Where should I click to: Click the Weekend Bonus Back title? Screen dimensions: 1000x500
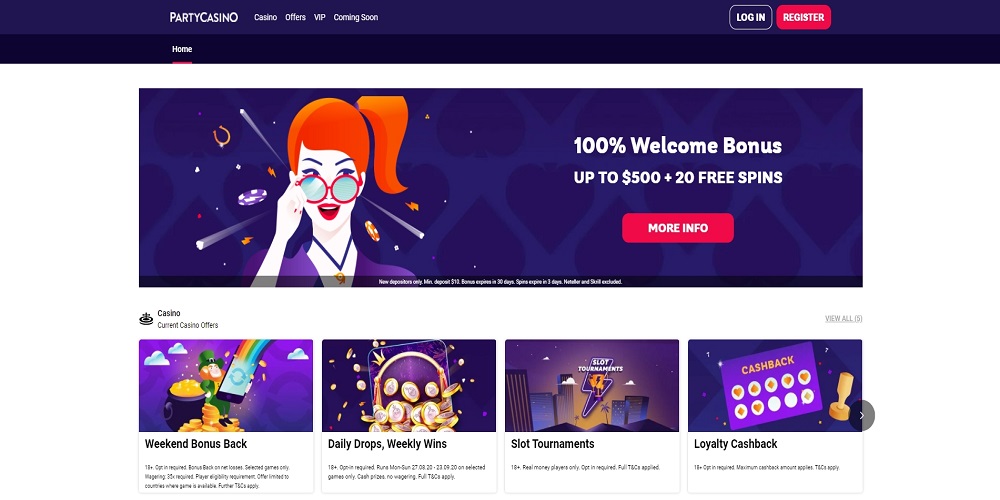196,444
